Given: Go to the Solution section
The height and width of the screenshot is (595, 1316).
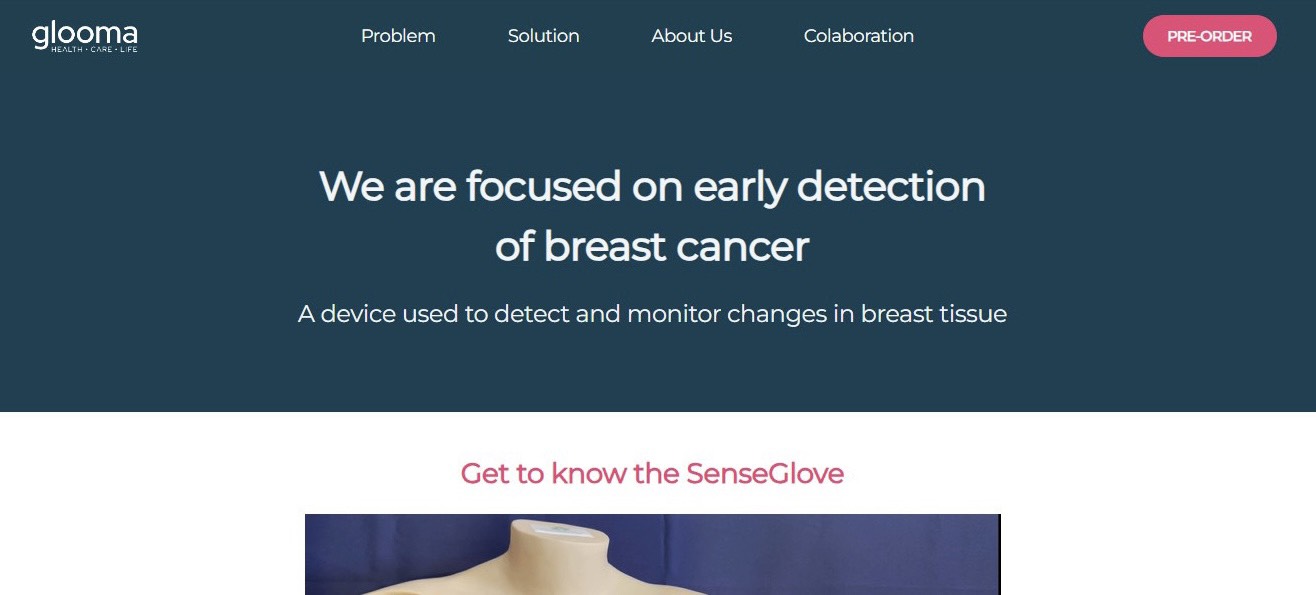Looking at the screenshot, I should pos(543,36).
